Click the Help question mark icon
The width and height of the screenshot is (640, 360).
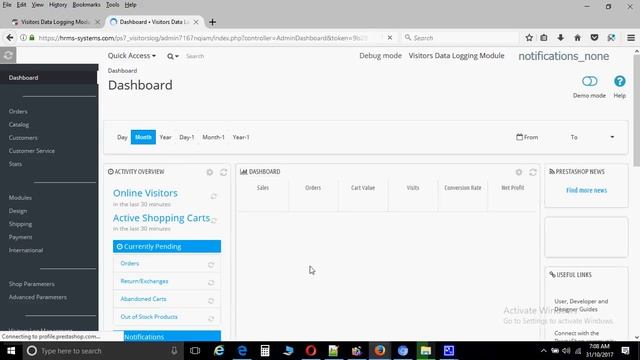[x=620, y=81]
